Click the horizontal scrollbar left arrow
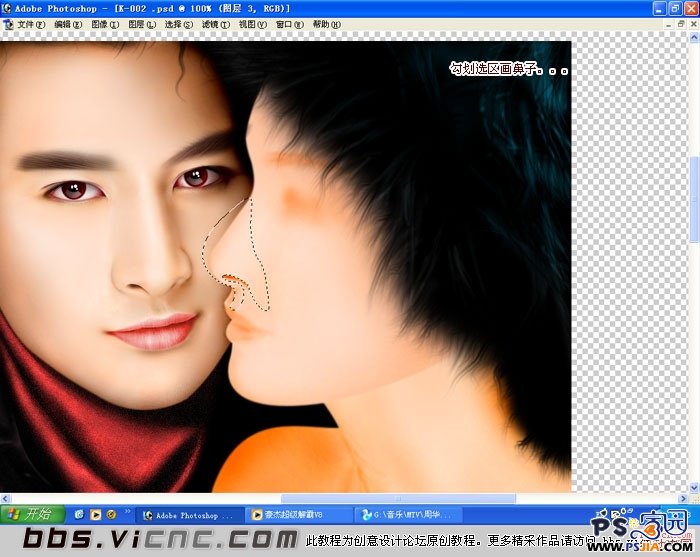Screen dimensions: 700x557 tap(5, 499)
